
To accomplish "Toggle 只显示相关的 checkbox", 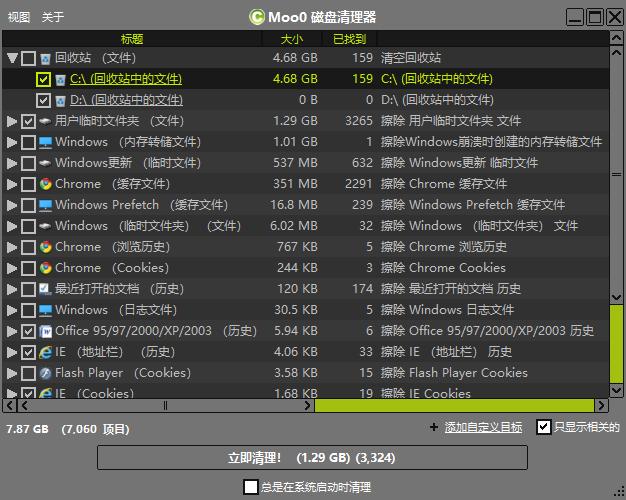I will tap(543, 427).
